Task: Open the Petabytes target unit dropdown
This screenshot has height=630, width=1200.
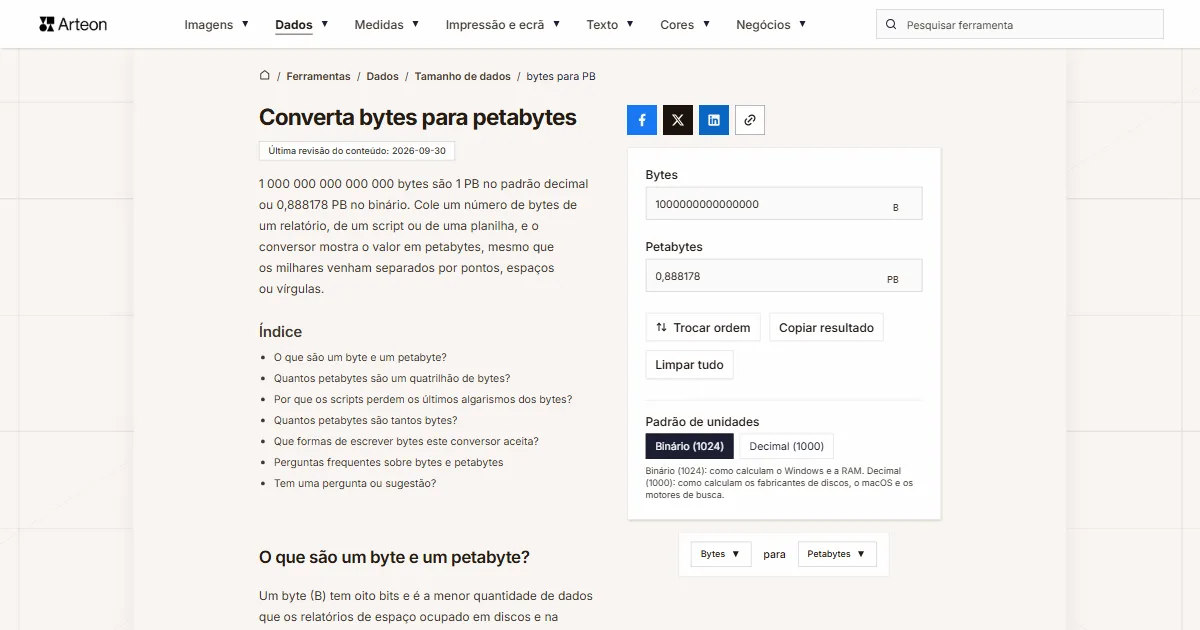Action: click(x=837, y=554)
